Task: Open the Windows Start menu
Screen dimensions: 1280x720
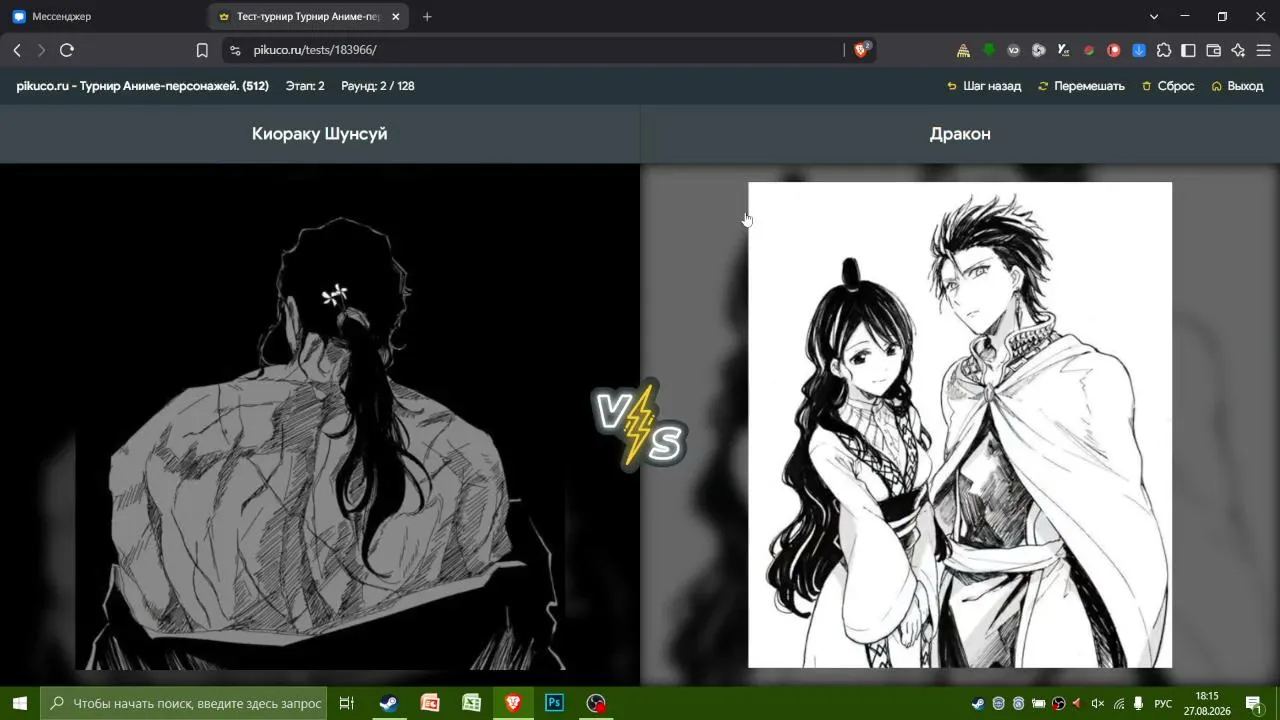Action: 20,703
